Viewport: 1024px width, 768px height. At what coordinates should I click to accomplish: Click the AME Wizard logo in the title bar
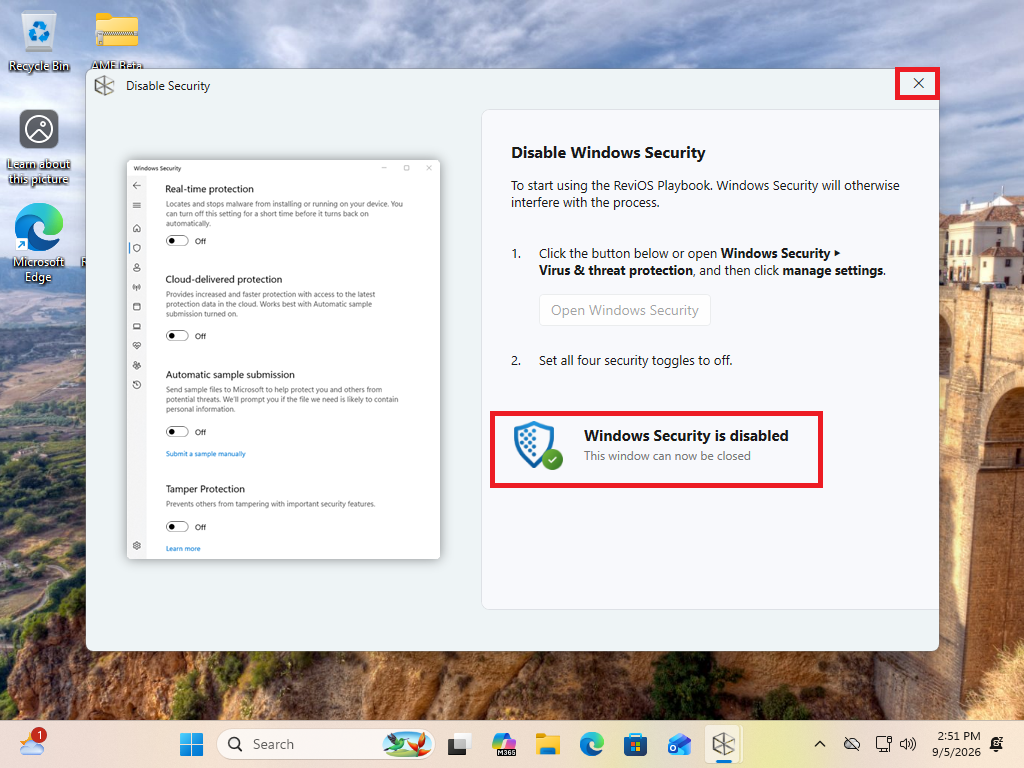104,86
